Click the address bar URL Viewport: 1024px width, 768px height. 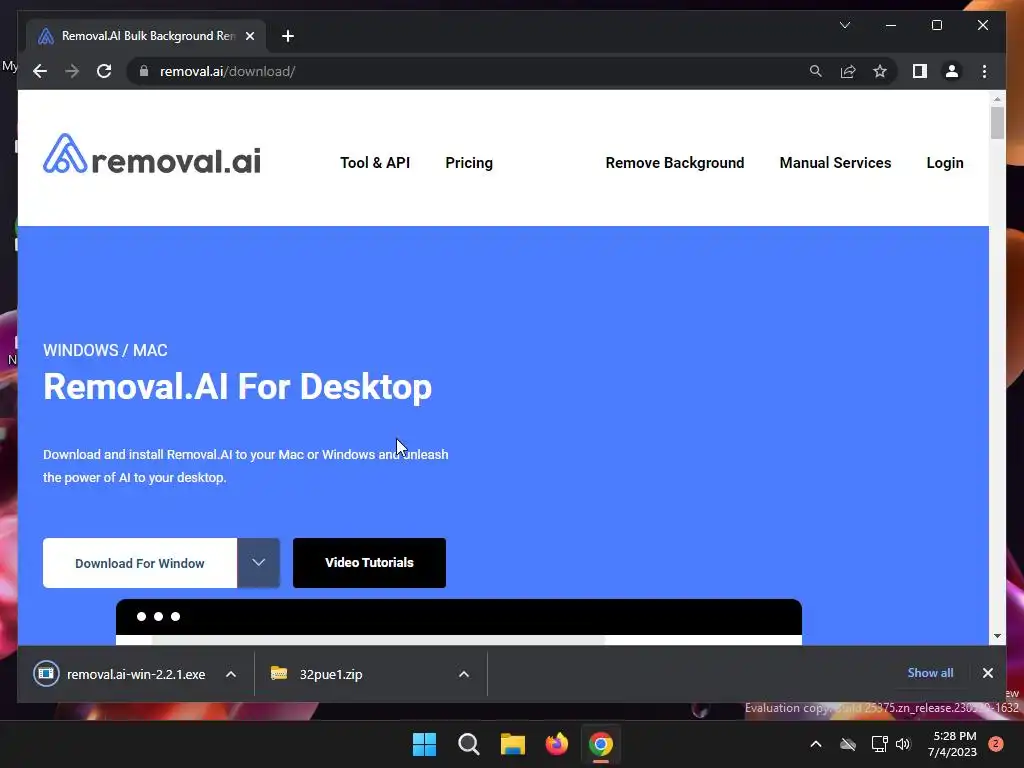(x=227, y=71)
